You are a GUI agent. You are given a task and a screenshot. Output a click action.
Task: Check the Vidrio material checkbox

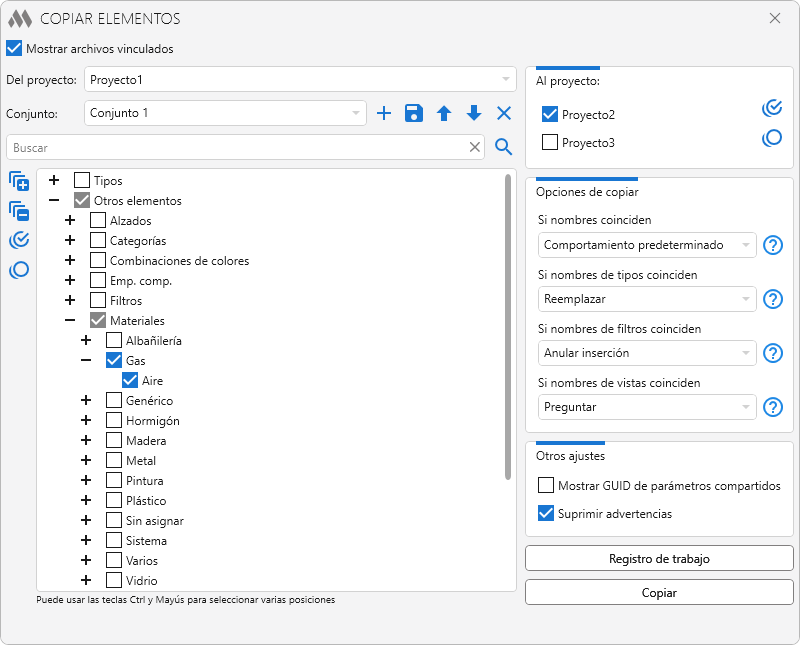114,580
